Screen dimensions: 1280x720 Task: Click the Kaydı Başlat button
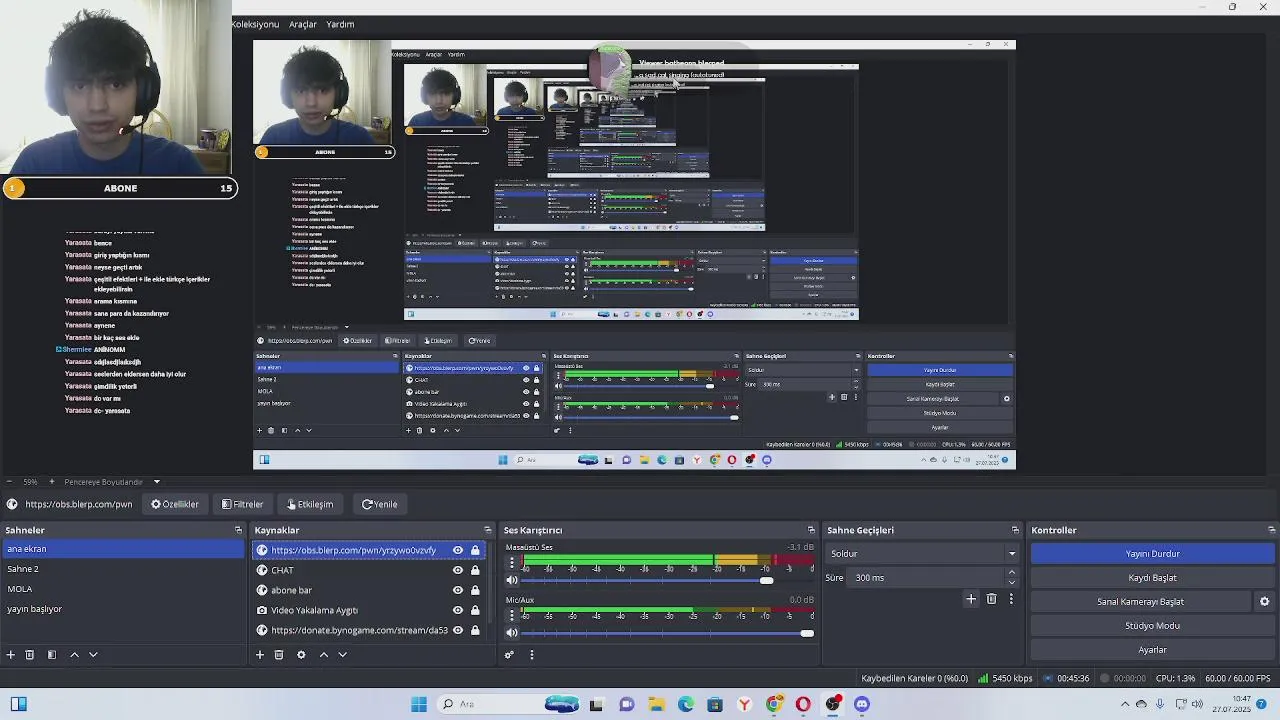pos(1152,578)
